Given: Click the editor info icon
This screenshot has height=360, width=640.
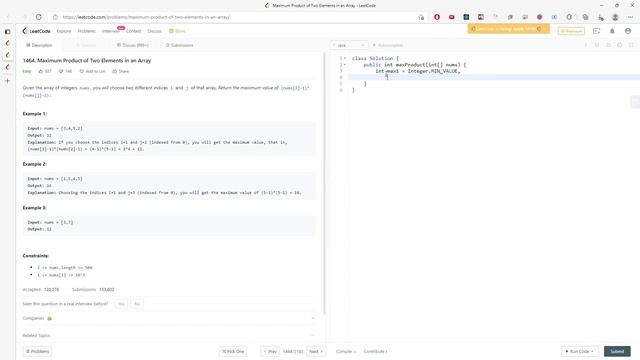Looking at the screenshot, I should coord(585,45).
